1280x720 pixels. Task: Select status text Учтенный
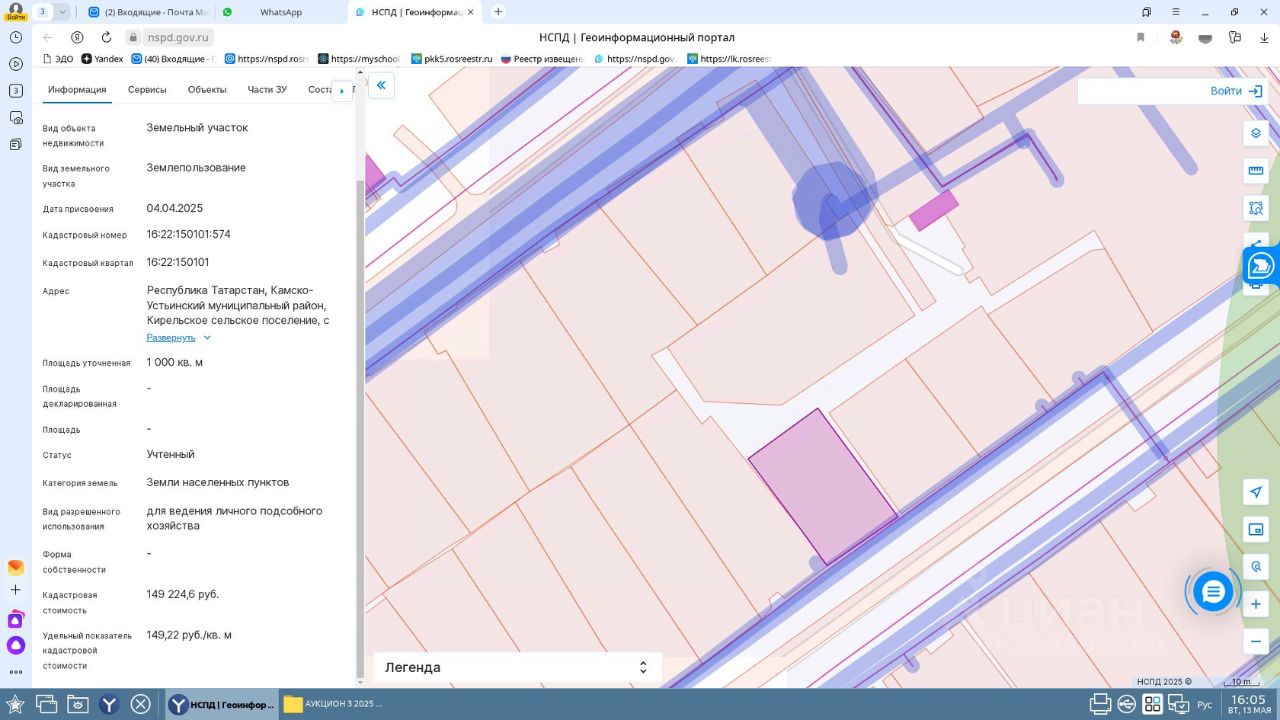pos(171,454)
